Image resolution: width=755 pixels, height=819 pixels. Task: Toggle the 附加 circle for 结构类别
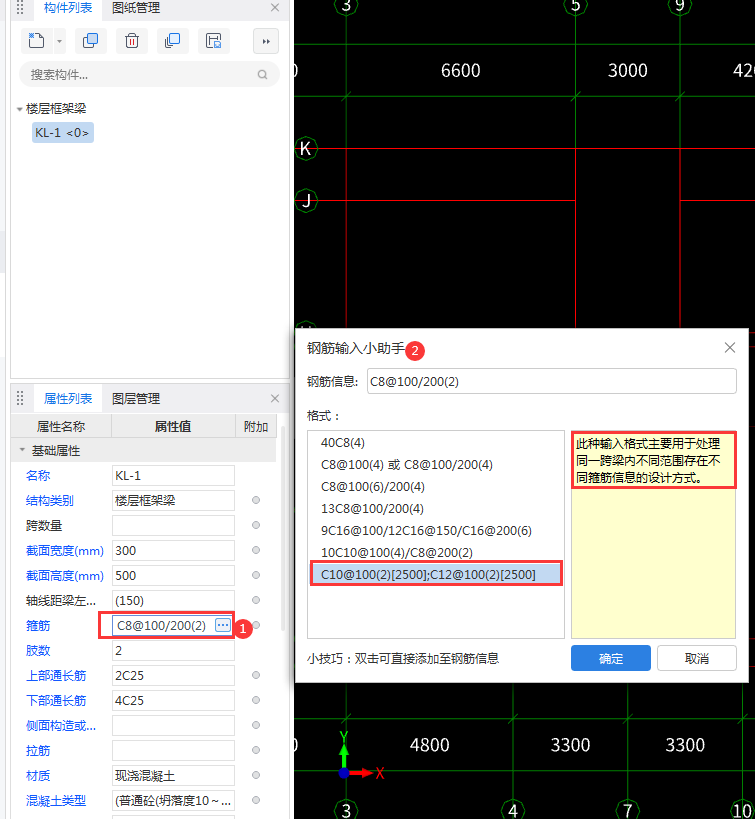[256, 500]
